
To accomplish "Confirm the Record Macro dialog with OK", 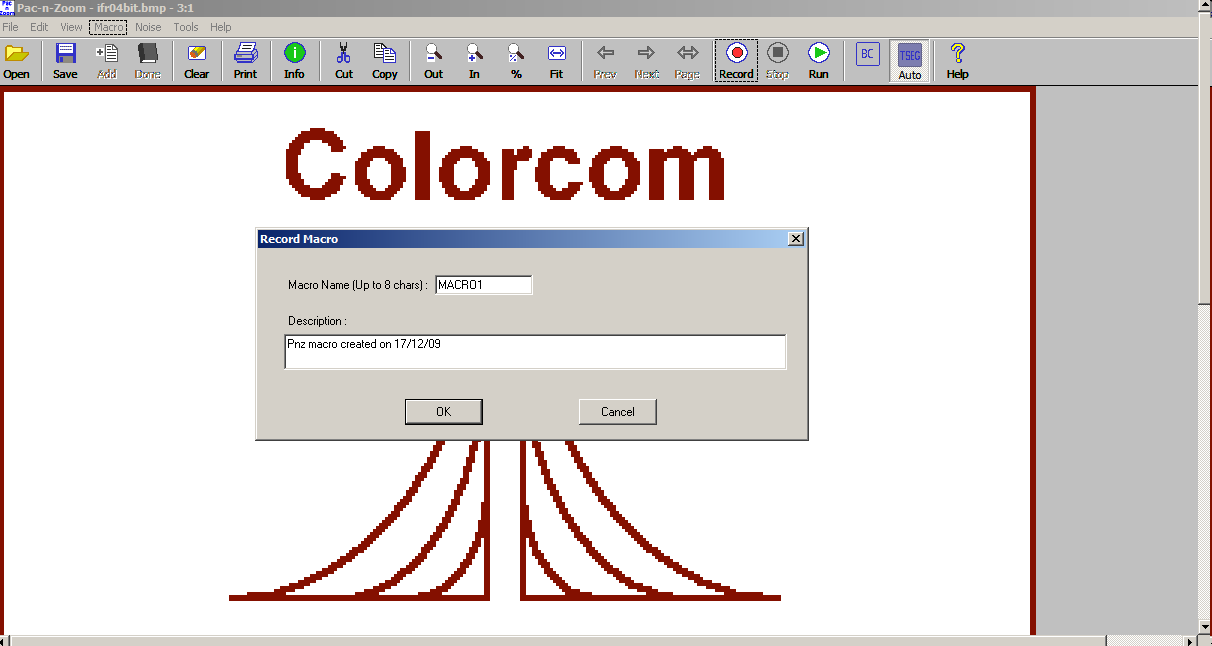I will coord(443,412).
